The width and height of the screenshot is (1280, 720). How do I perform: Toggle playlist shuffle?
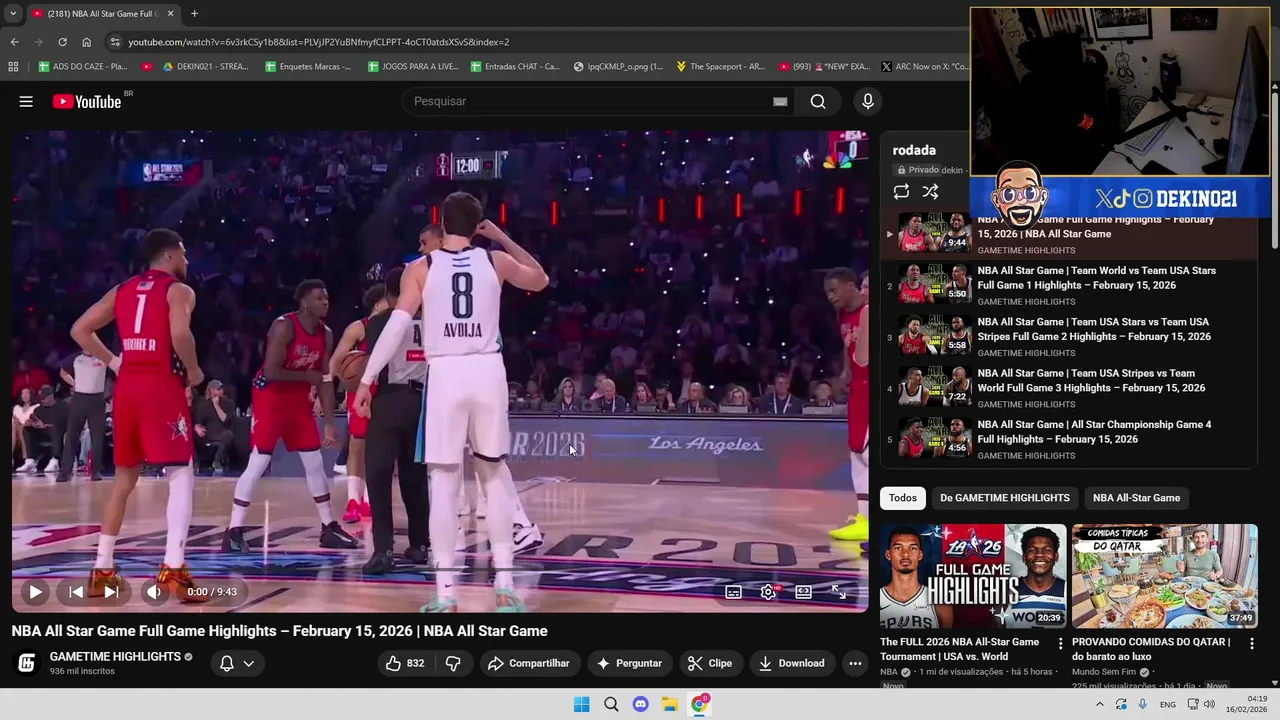930,192
